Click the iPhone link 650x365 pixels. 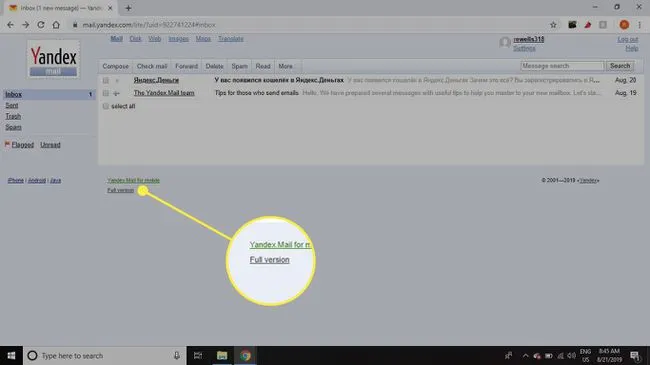(16, 180)
